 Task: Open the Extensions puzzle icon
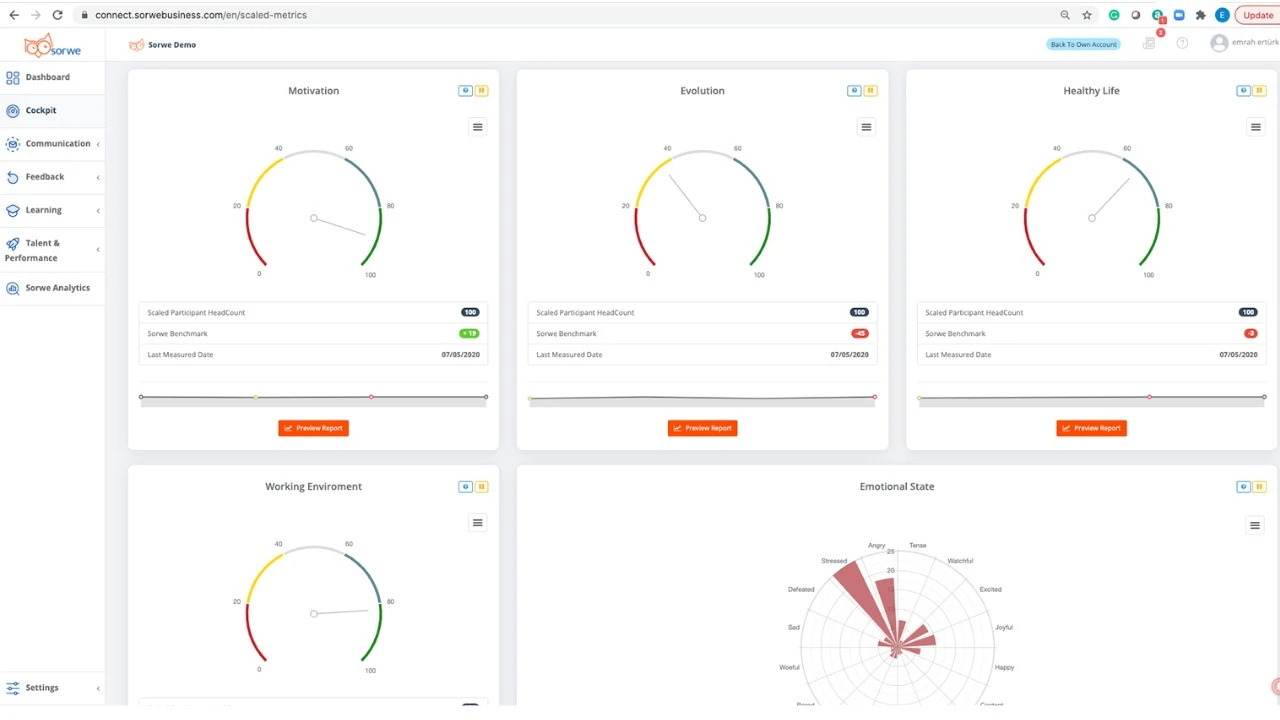tap(1201, 15)
